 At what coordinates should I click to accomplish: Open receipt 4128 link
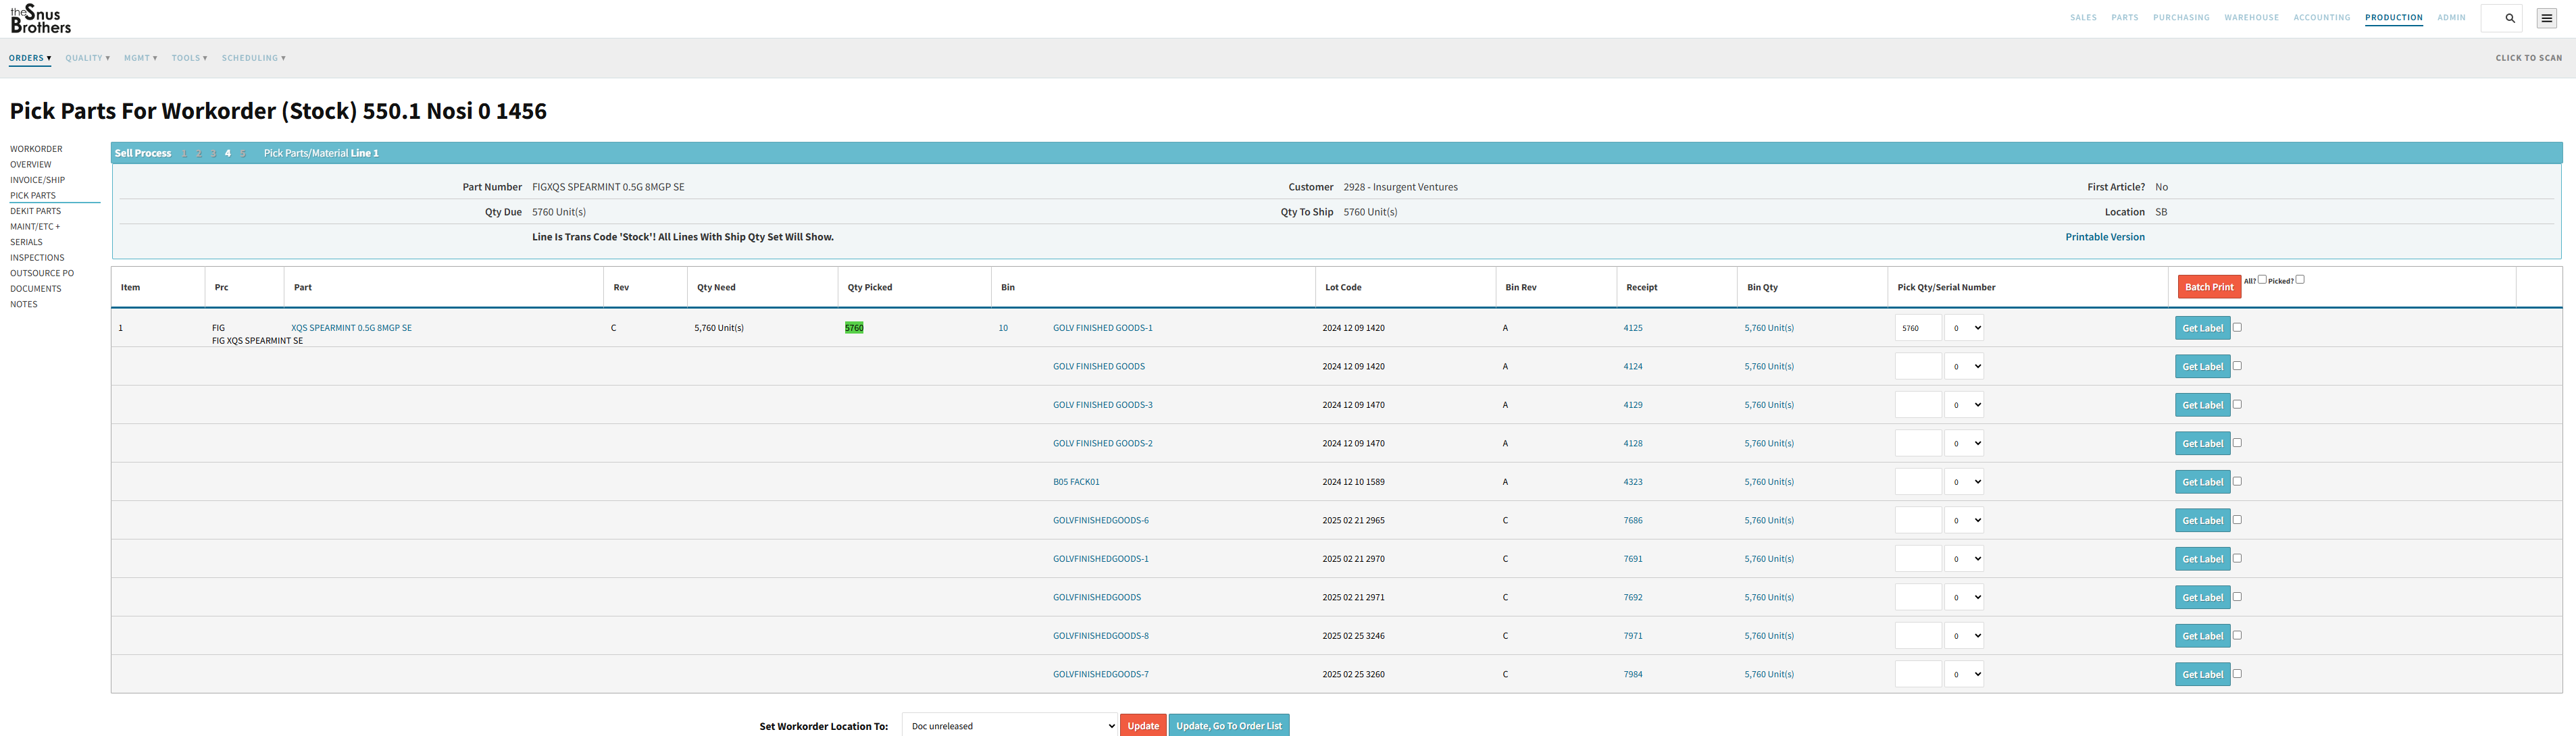pos(1633,443)
